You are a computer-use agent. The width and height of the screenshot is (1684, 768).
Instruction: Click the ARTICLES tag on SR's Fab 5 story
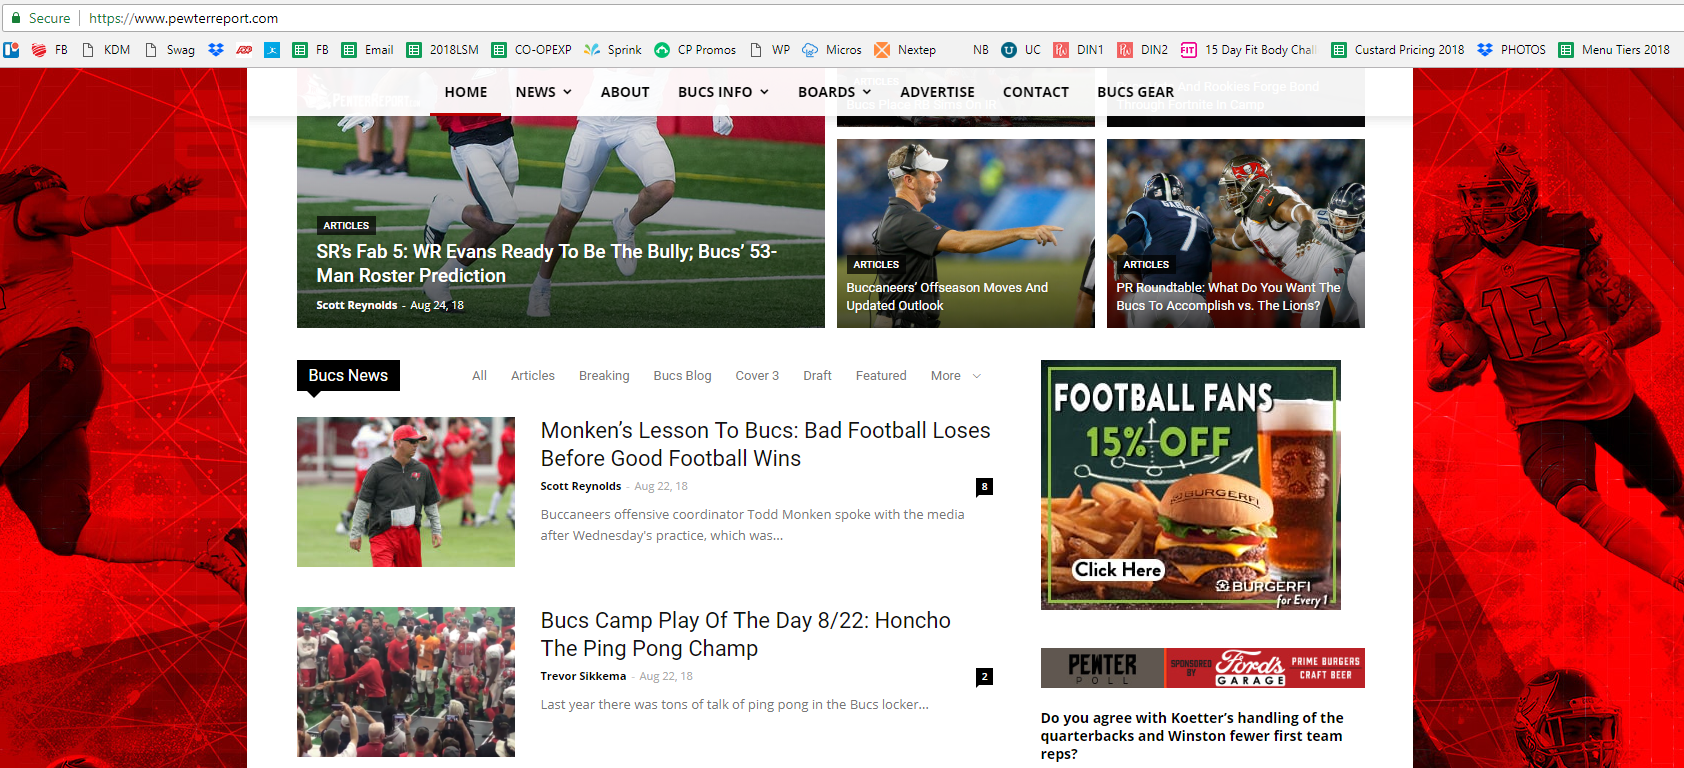click(346, 226)
